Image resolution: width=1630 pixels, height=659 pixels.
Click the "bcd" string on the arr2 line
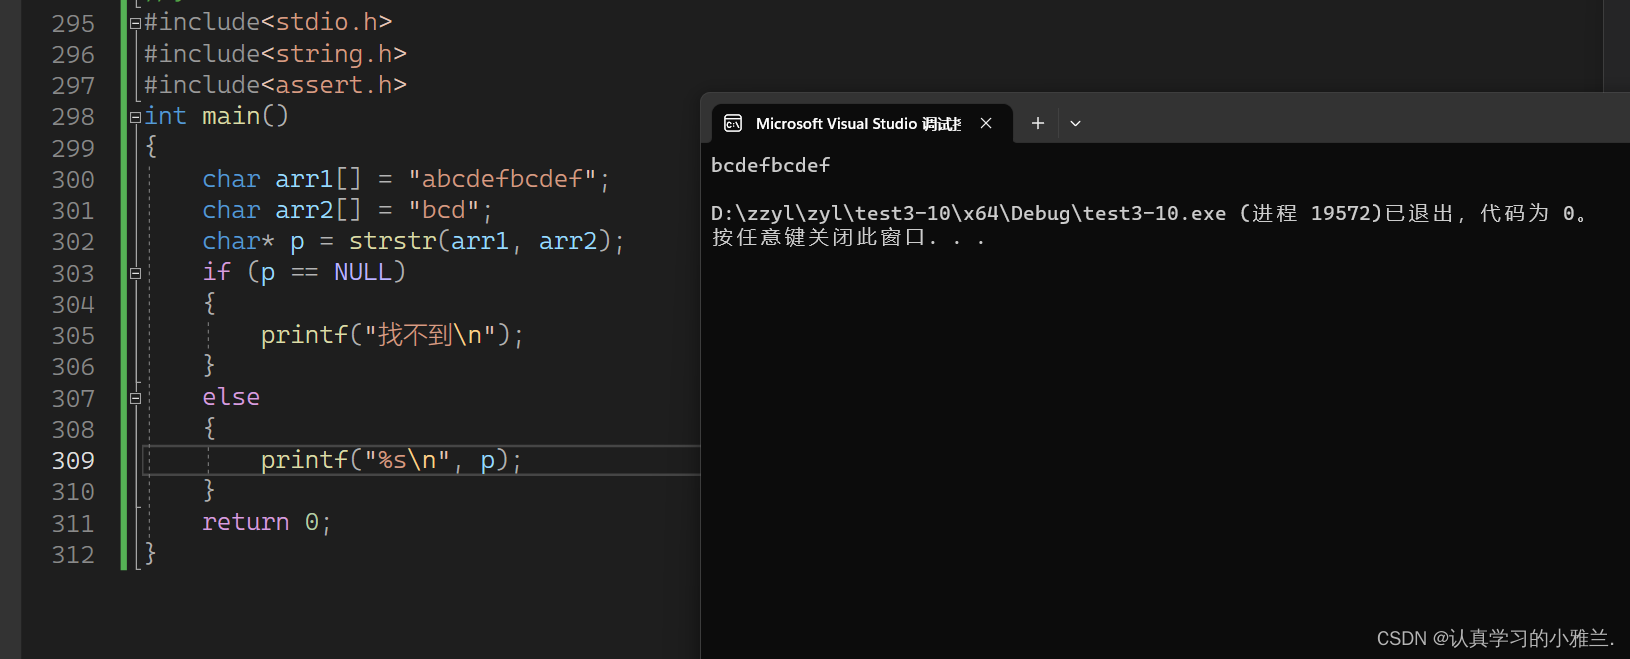tap(444, 210)
